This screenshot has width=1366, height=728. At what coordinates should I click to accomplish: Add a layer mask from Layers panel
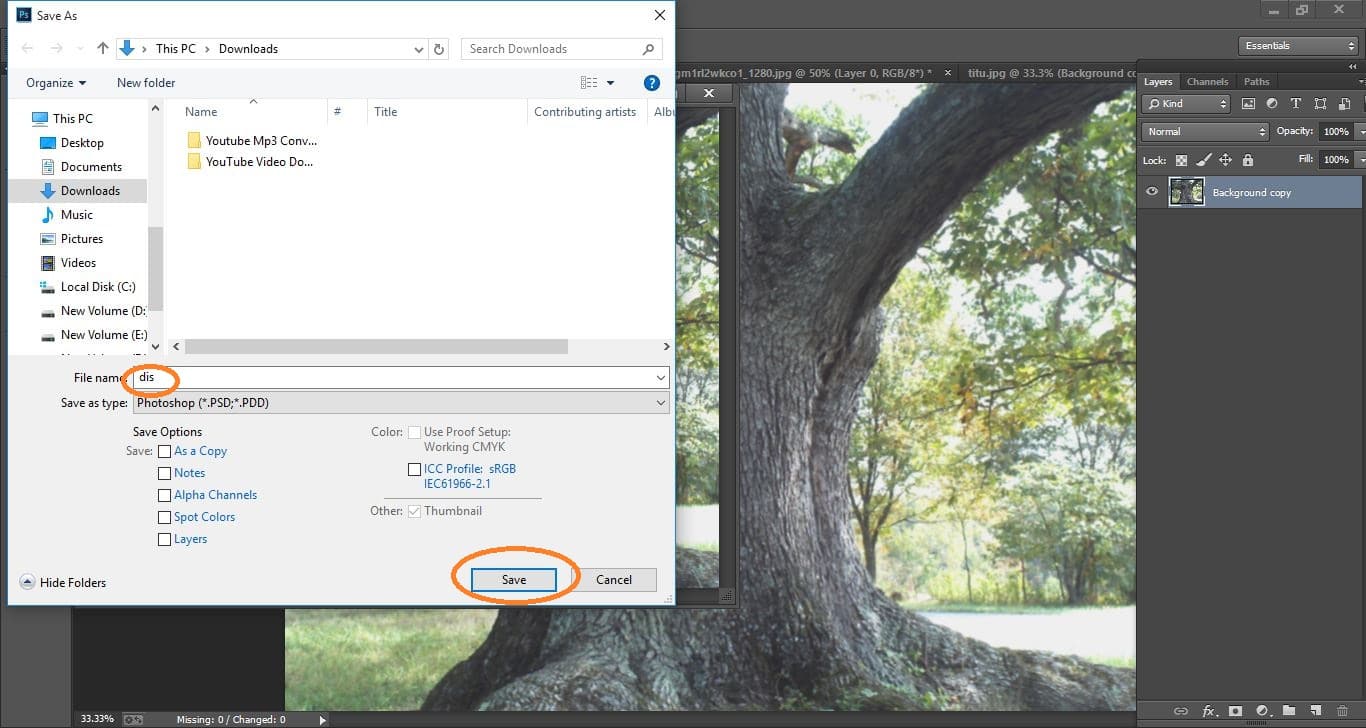[x=1235, y=712]
